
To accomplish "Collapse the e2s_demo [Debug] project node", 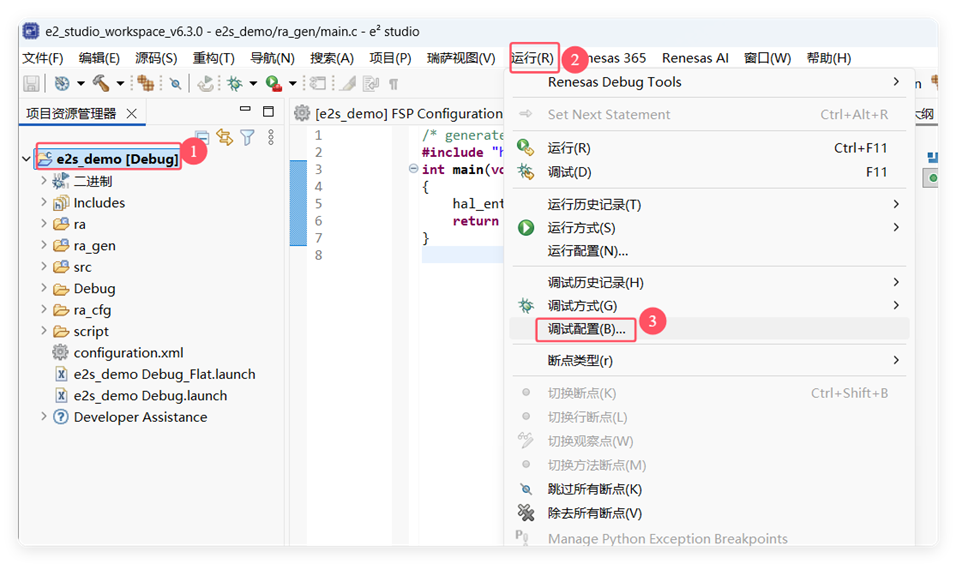I will (26, 159).
